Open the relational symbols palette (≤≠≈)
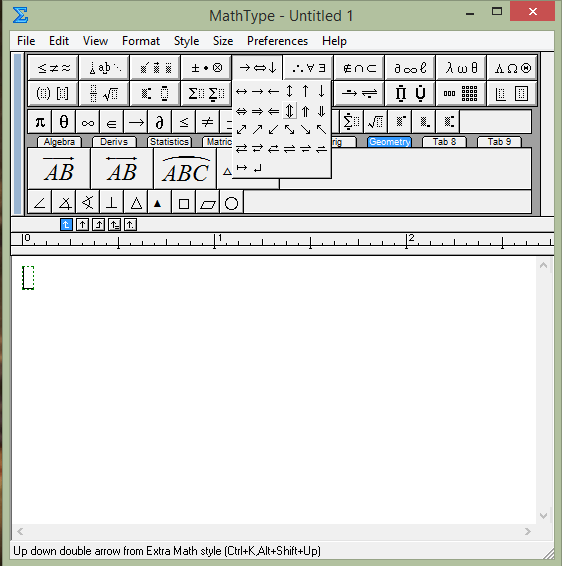Image resolution: width=562 pixels, height=566 pixels. point(53,68)
